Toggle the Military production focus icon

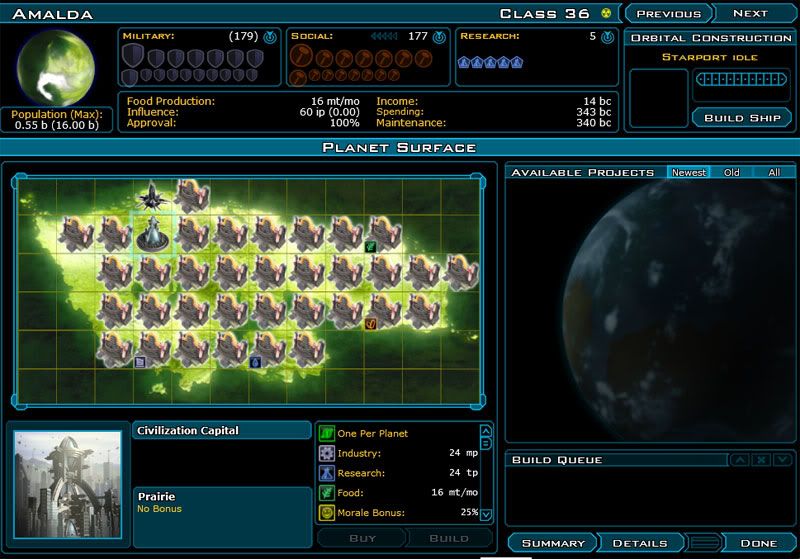click(270, 37)
